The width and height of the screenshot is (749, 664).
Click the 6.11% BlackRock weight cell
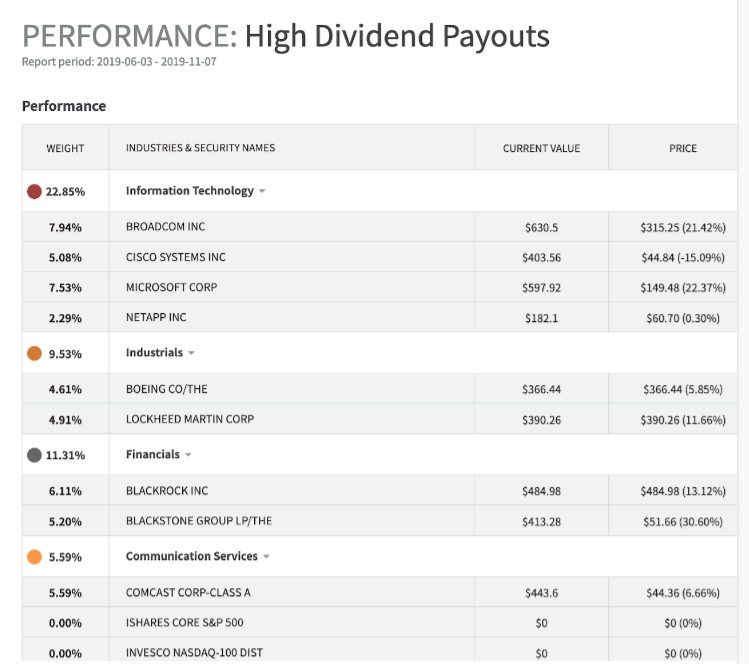point(65,491)
